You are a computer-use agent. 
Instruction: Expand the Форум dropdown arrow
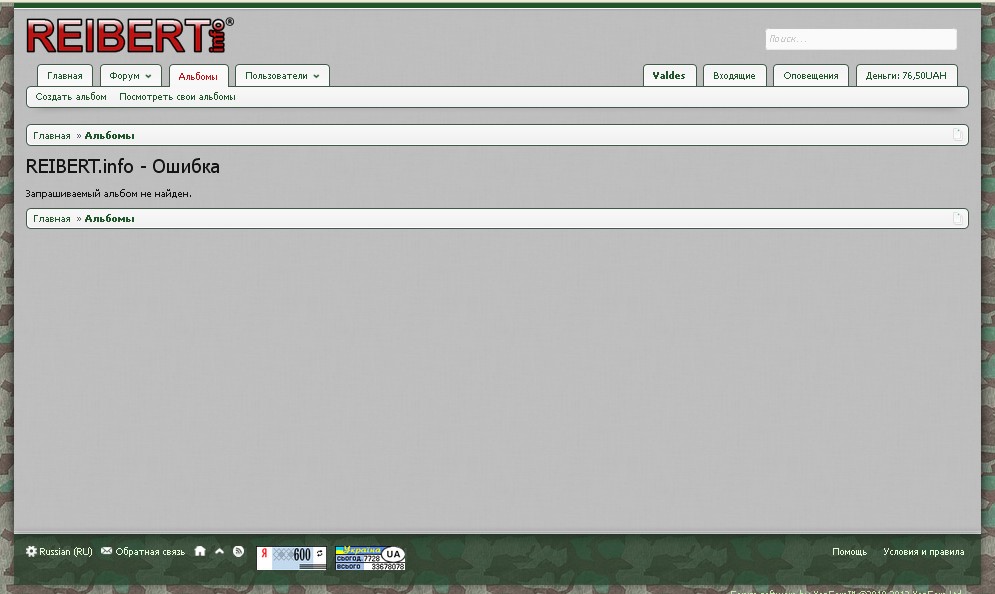click(148, 76)
